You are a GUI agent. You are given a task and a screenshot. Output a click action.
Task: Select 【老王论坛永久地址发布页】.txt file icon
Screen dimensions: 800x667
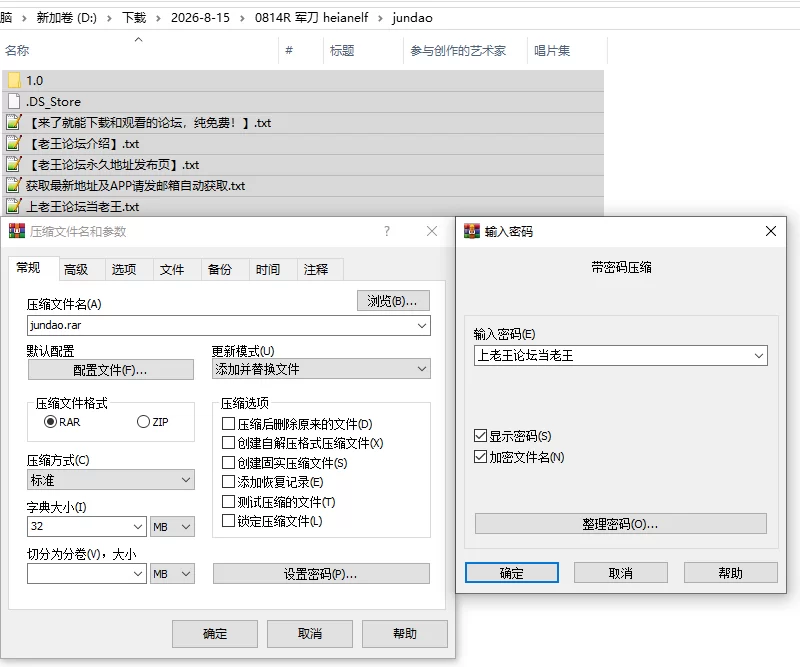pyautogui.click(x=14, y=164)
